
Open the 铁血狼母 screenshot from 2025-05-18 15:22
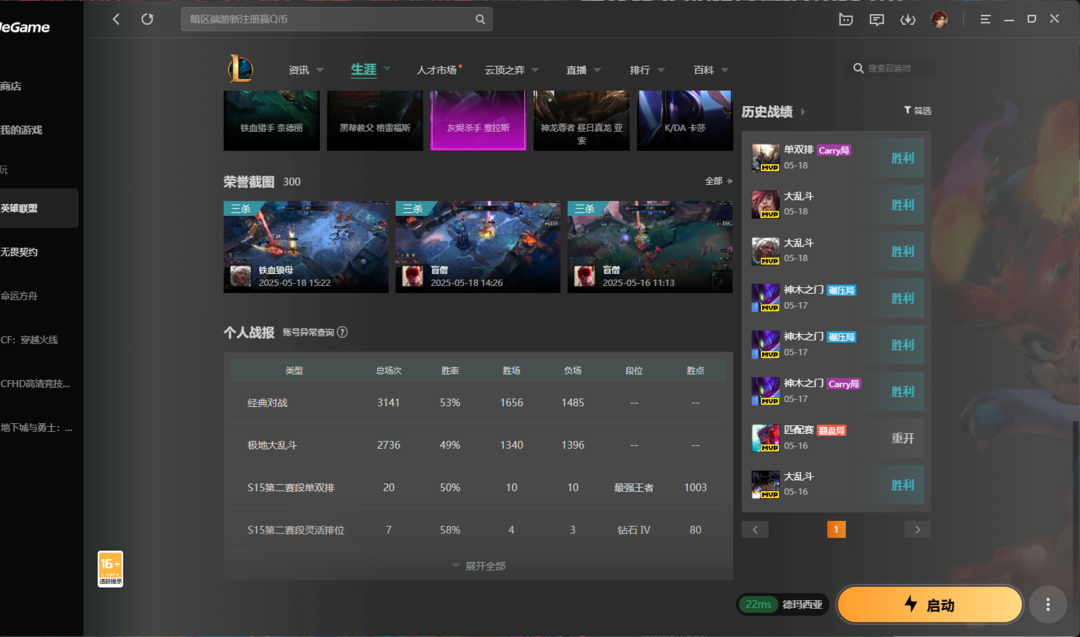306,247
